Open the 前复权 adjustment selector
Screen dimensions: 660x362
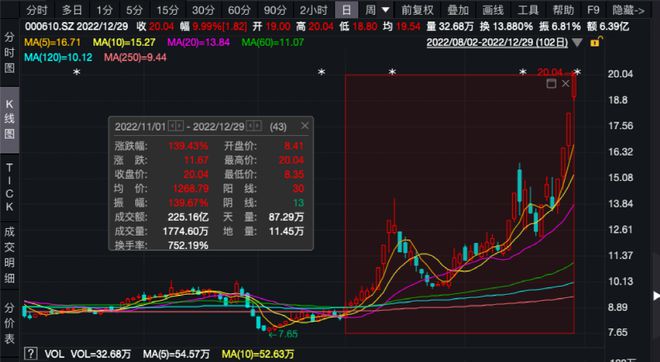[418, 10]
